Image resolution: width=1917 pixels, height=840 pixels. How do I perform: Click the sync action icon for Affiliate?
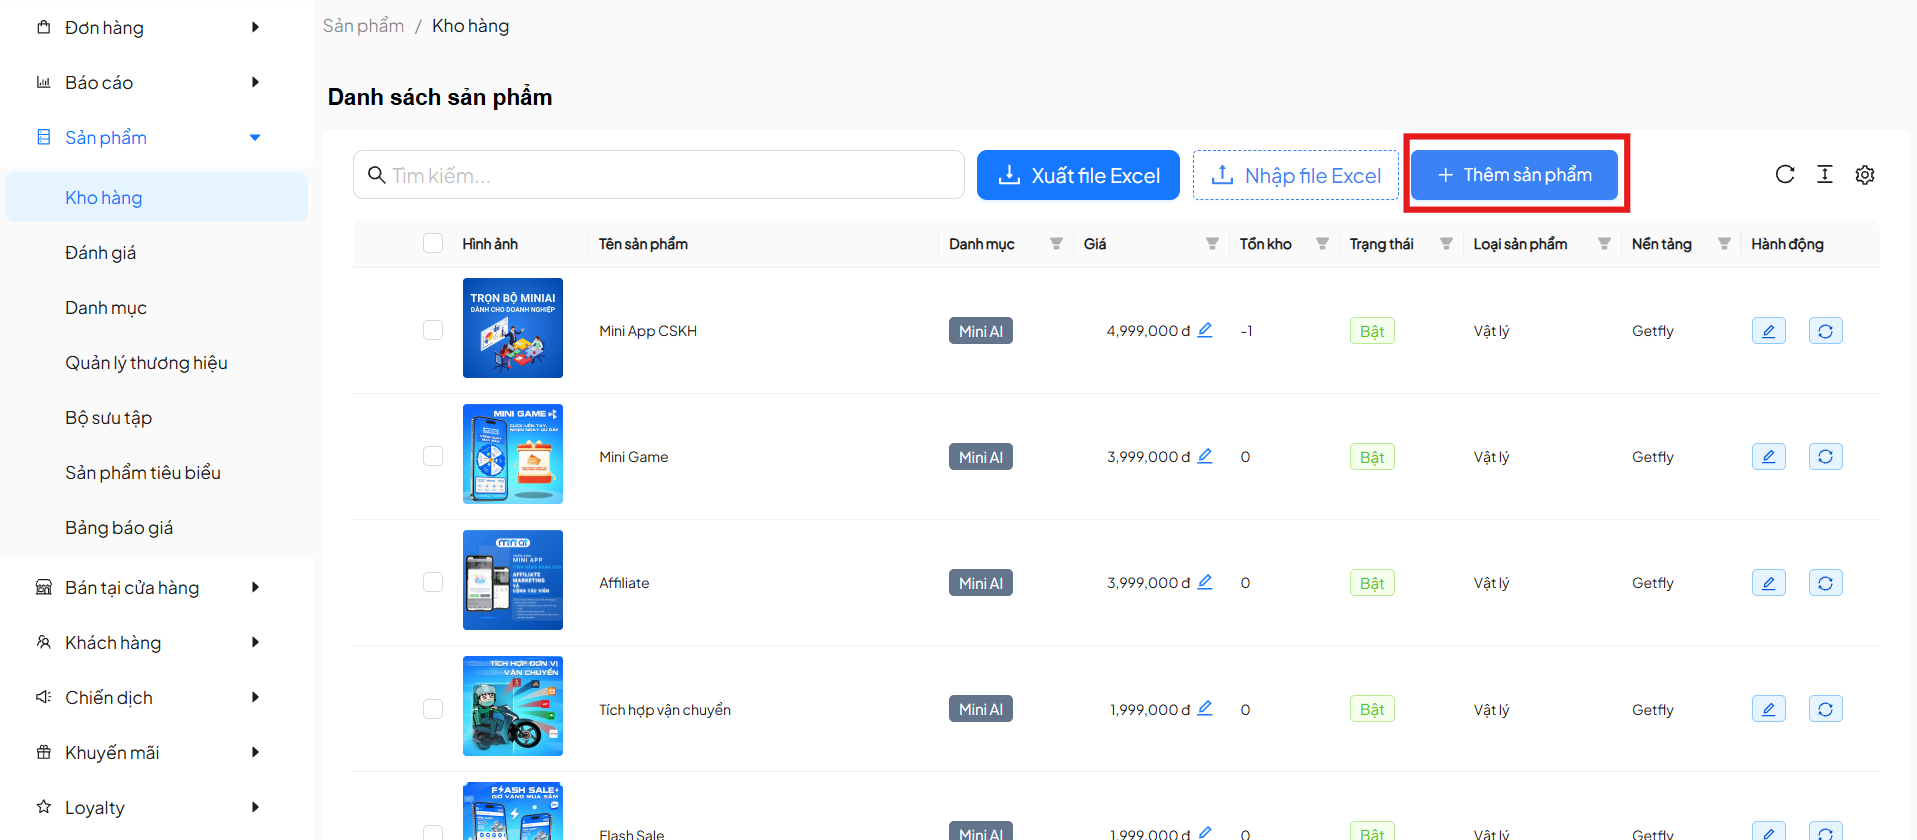tap(1825, 583)
